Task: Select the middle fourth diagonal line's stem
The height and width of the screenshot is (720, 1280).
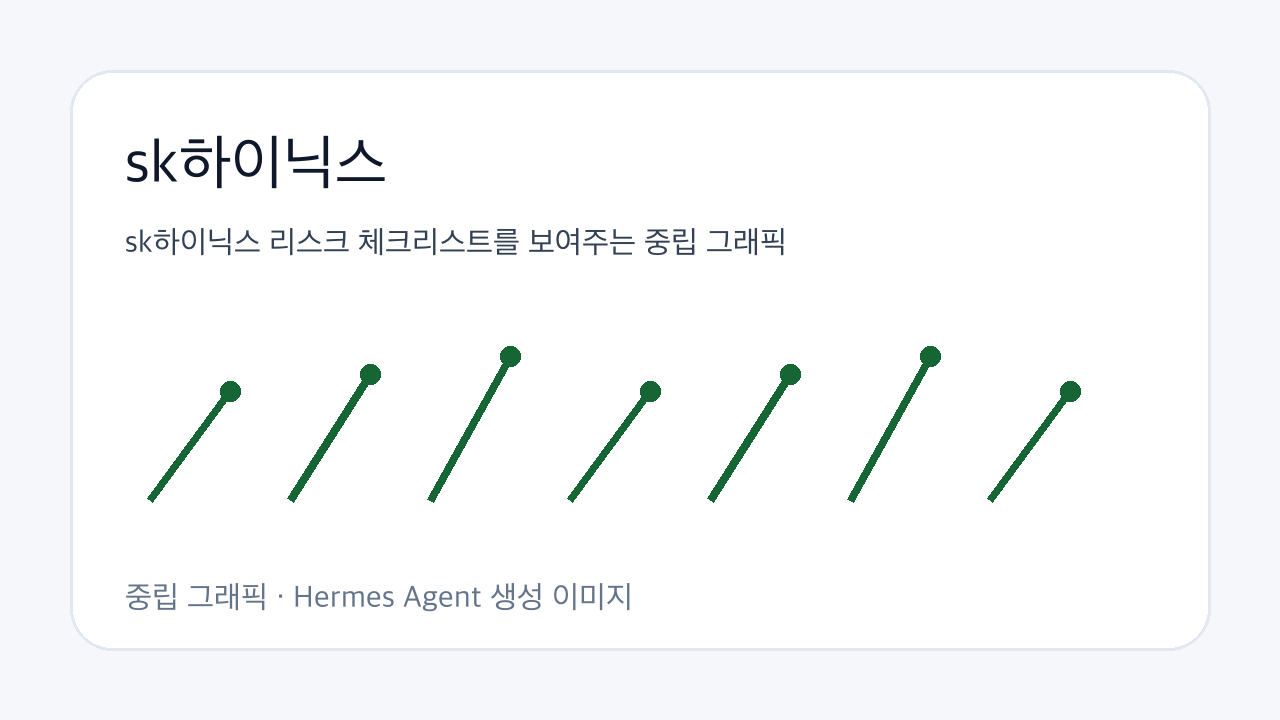Action: tap(610, 445)
